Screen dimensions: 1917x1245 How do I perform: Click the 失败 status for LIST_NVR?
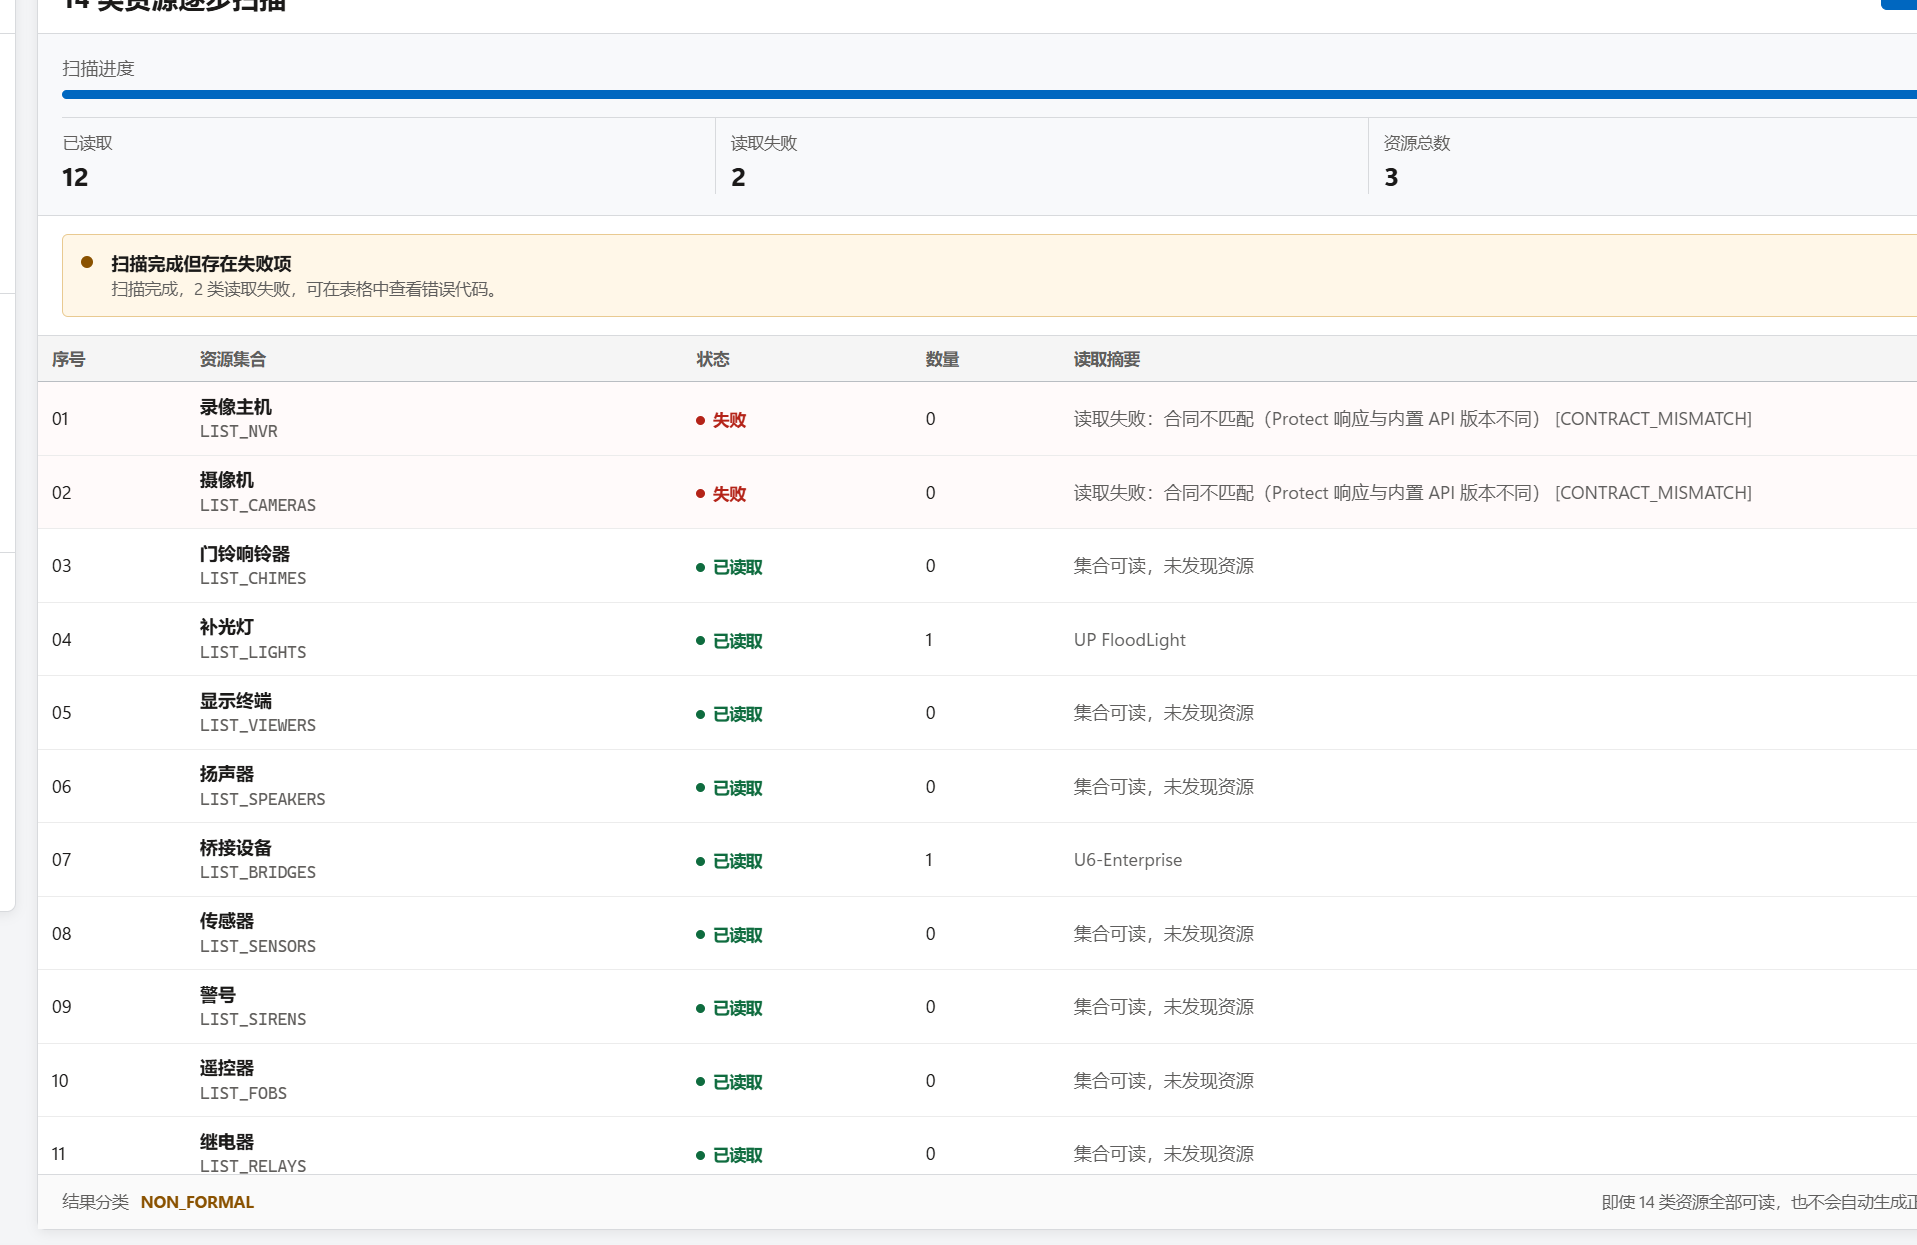721,420
